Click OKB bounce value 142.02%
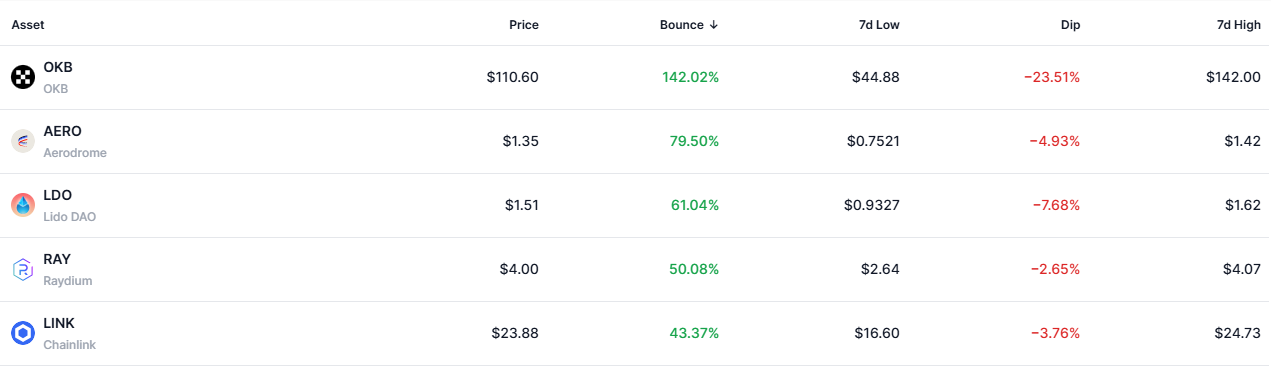1271x366 pixels. [x=690, y=77]
